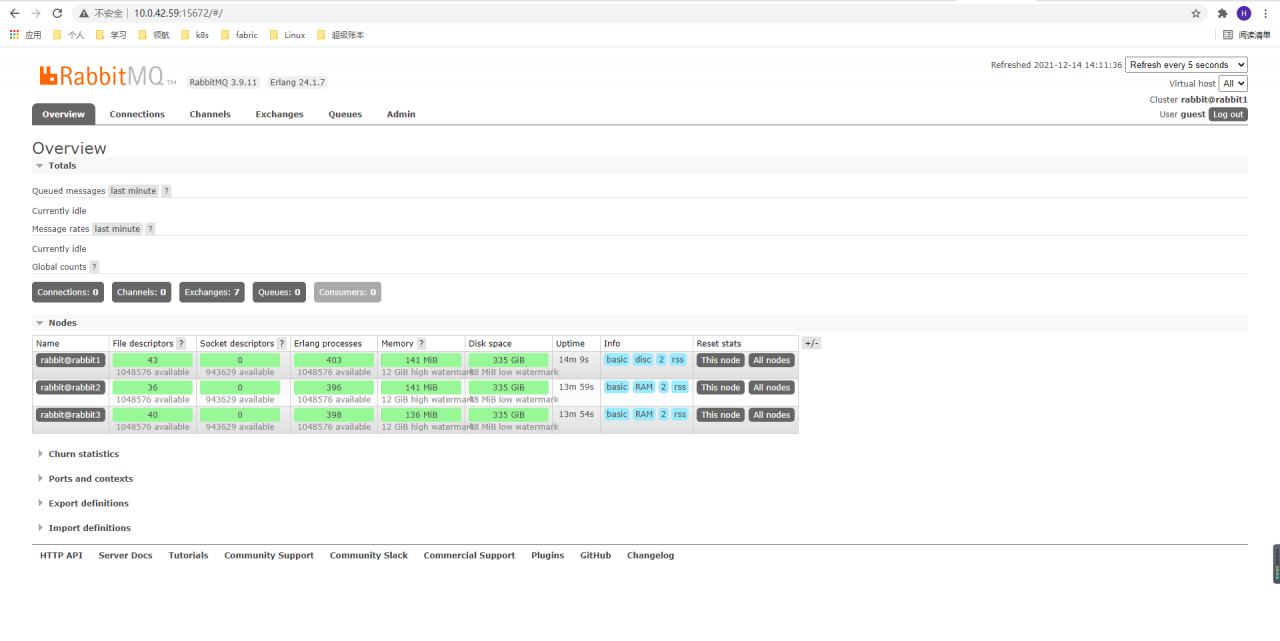Open node rabbit@rabbit2 details
The image size is (1280, 641).
pyautogui.click(x=70, y=387)
